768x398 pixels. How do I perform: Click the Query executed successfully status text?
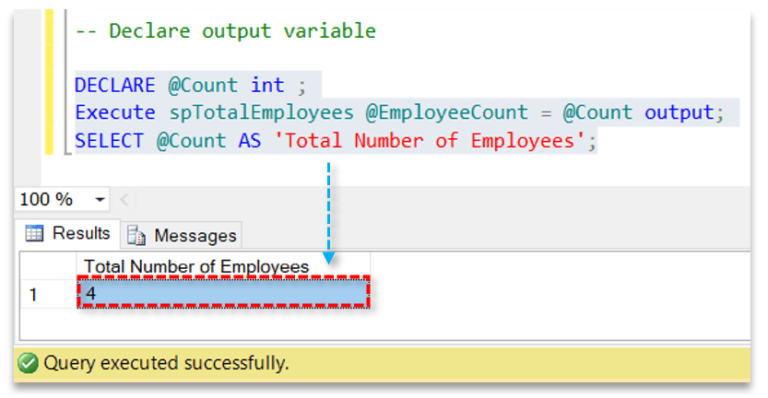click(x=167, y=363)
